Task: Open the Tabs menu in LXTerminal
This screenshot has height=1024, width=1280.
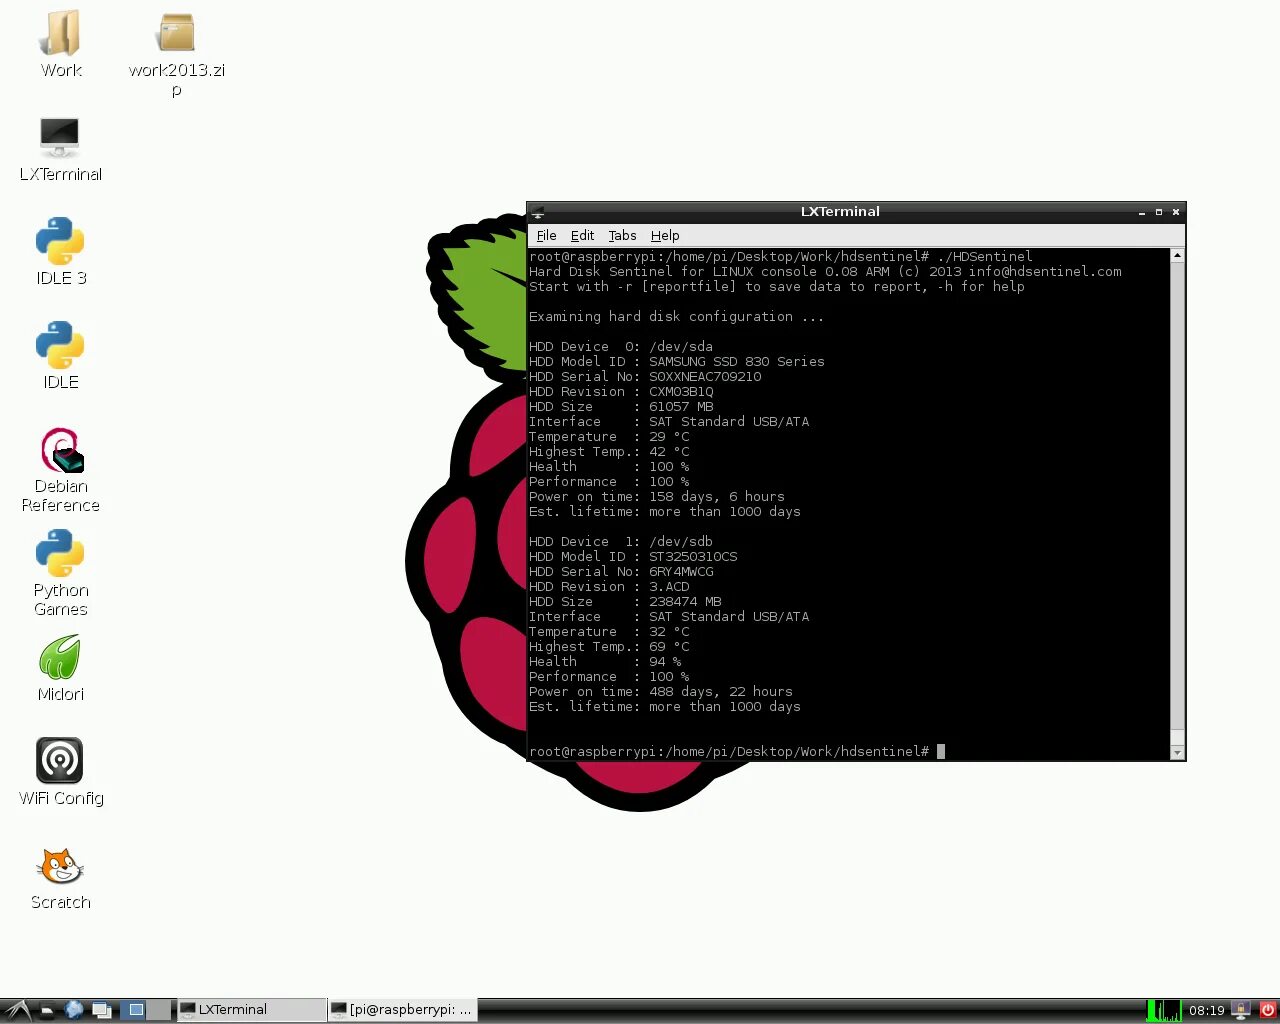Action: pos(622,235)
